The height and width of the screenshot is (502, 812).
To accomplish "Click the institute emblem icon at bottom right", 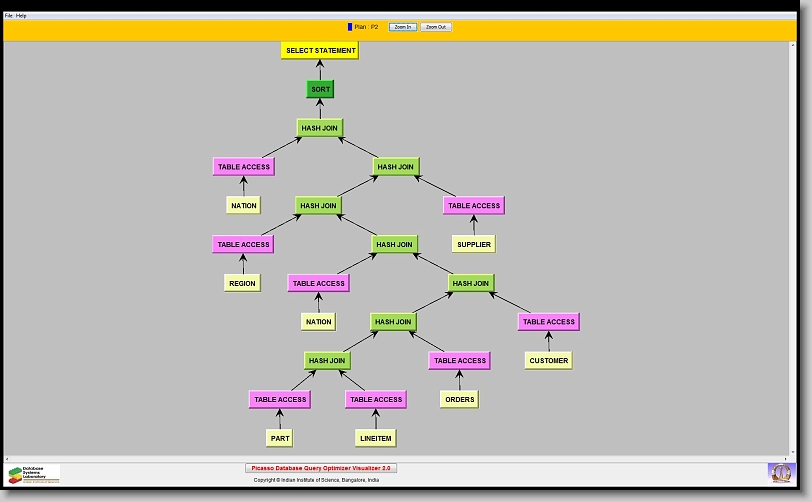I will click(x=780, y=472).
